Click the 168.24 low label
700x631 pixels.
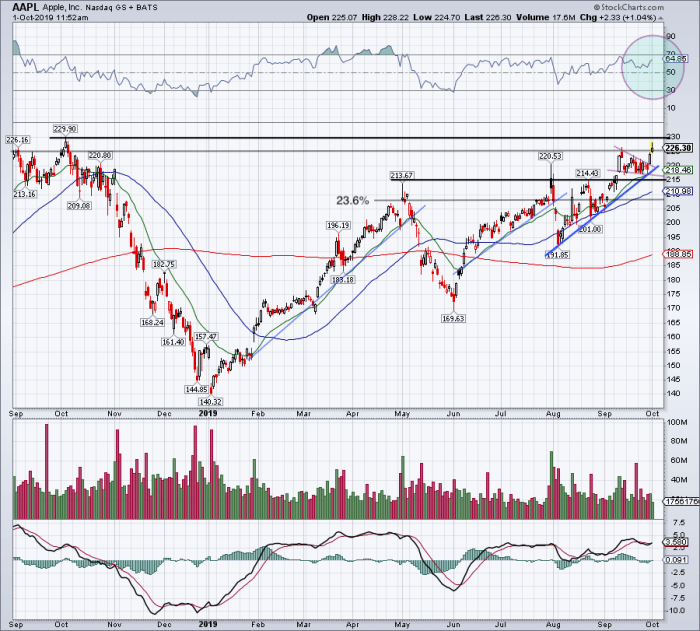152,322
